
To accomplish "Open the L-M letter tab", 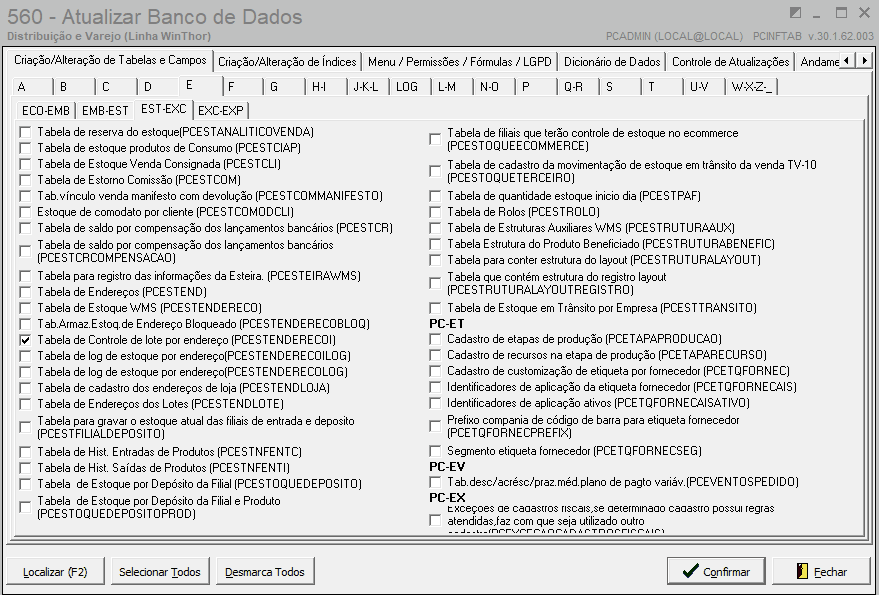I will click(452, 87).
